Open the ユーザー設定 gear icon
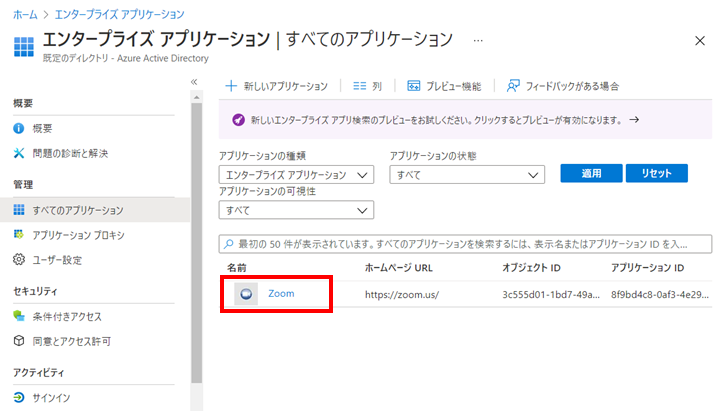Screen dimensions: 724x411 click(18, 260)
